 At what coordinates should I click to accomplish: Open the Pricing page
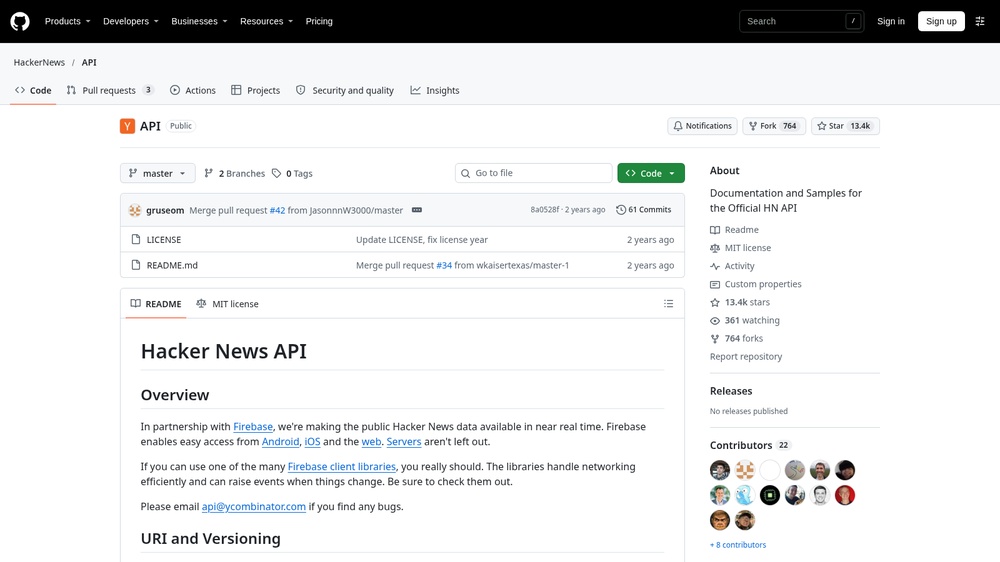point(319,21)
